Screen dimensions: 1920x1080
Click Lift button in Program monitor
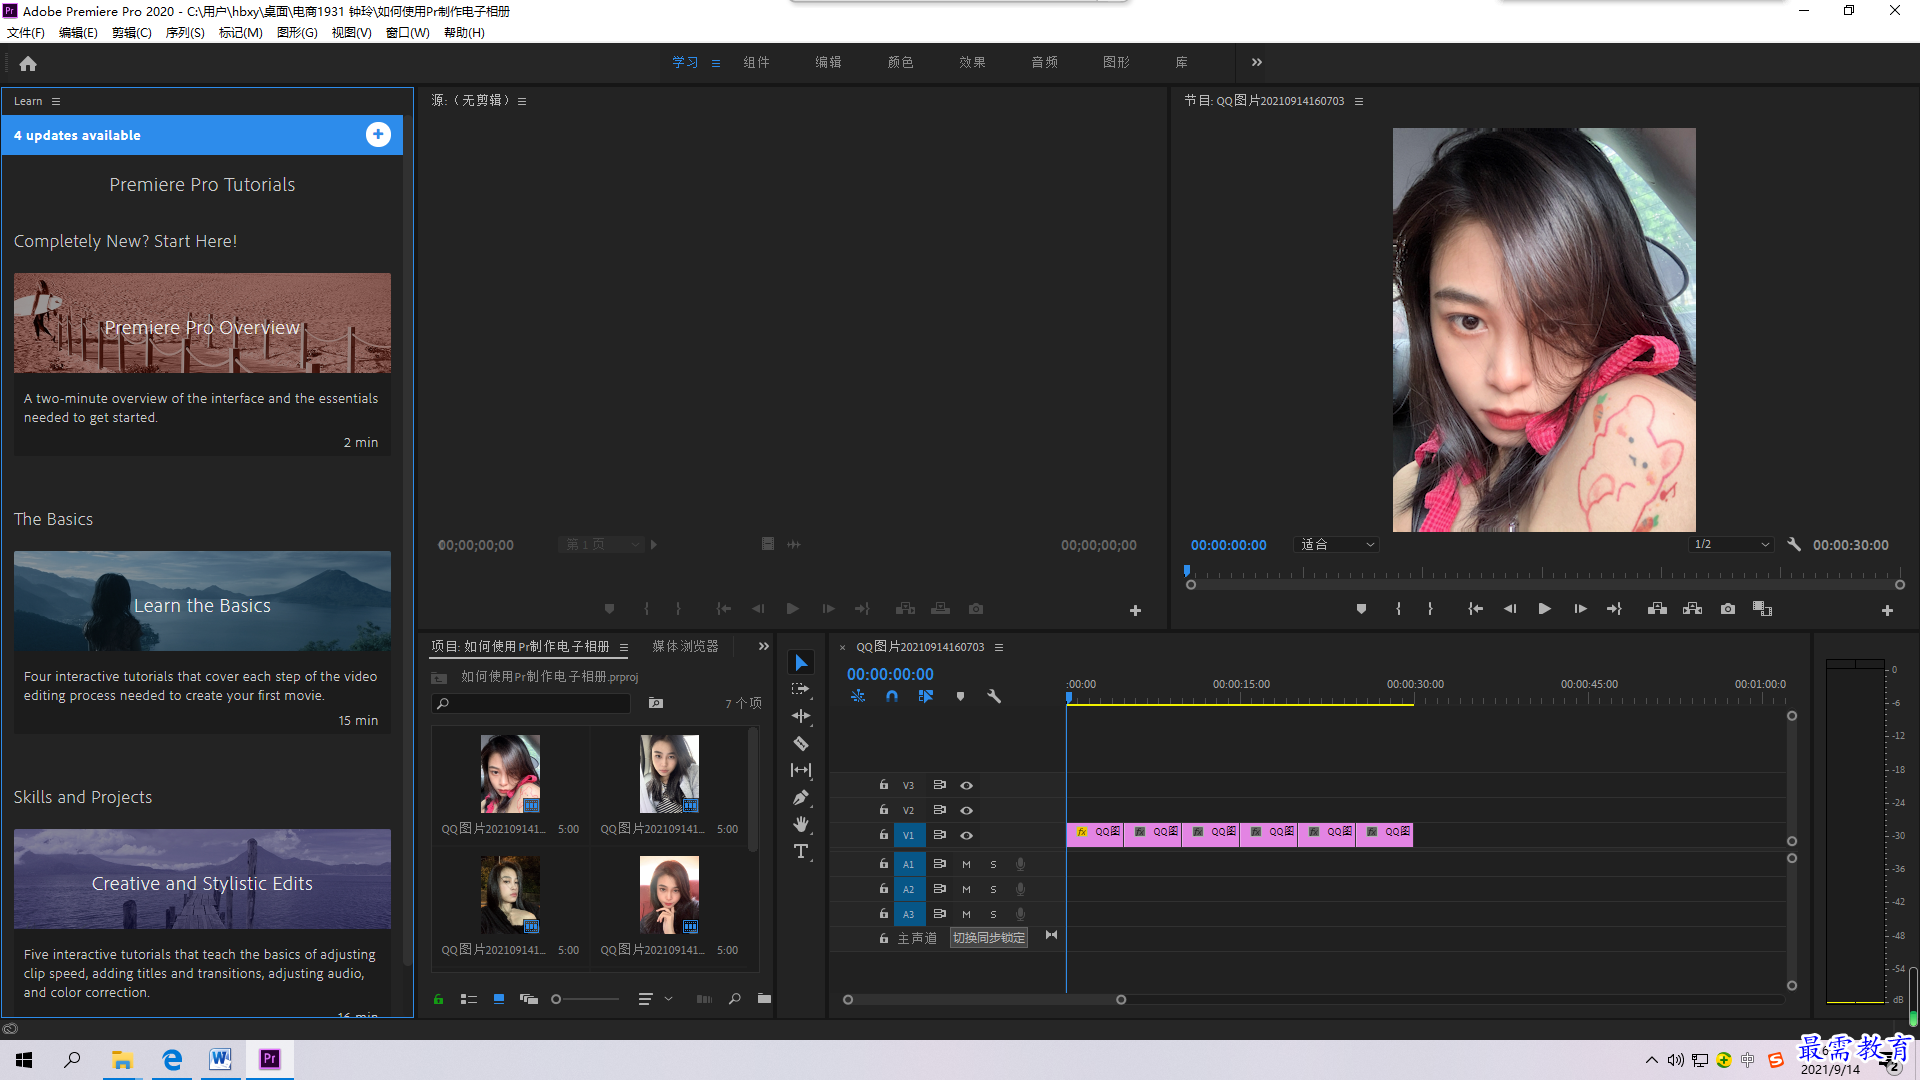coord(1657,609)
